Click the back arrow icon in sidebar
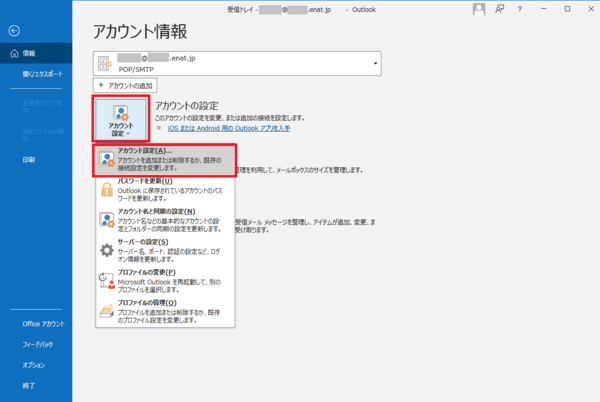This screenshot has height=402, width=600. 13,31
